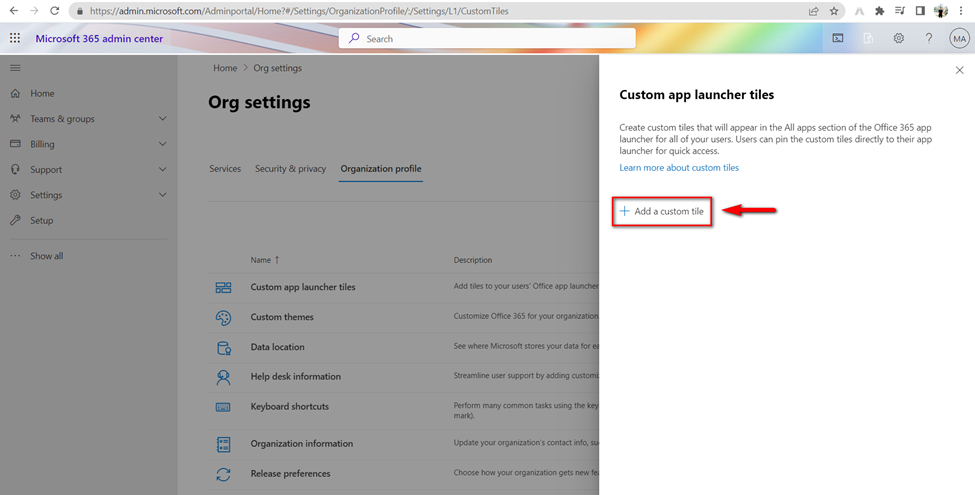
Task: Expand Teams & groups chevron
Action: coord(162,118)
